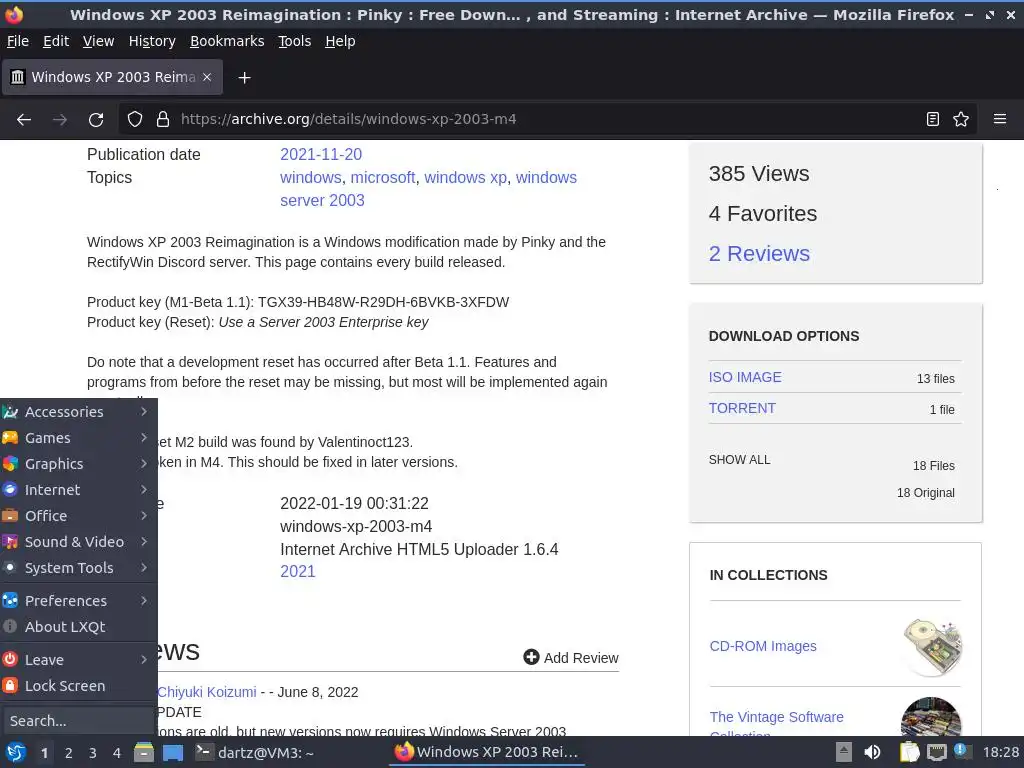Open the Edit menu
The width and height of the screenshot is (1024, 768).
click(x=56, y=41)
